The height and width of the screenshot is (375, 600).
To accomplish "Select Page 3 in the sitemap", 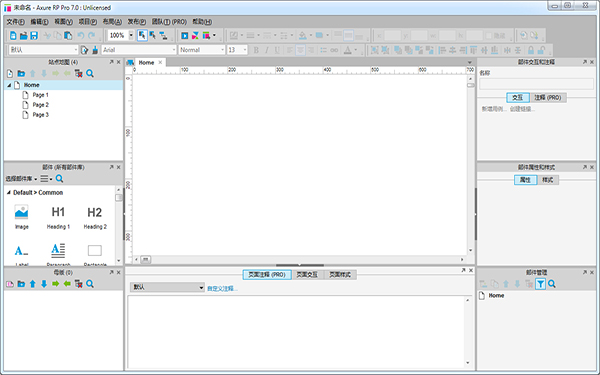I will (41, 115).
